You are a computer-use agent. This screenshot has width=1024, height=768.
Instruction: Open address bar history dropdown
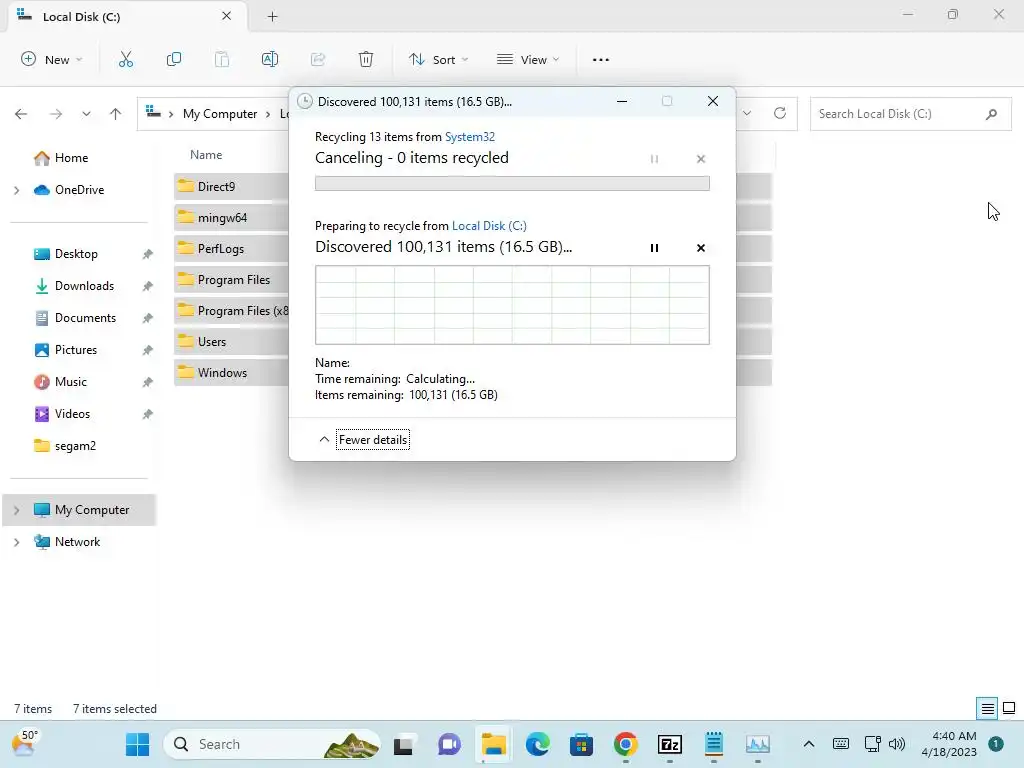pos(747,113)
